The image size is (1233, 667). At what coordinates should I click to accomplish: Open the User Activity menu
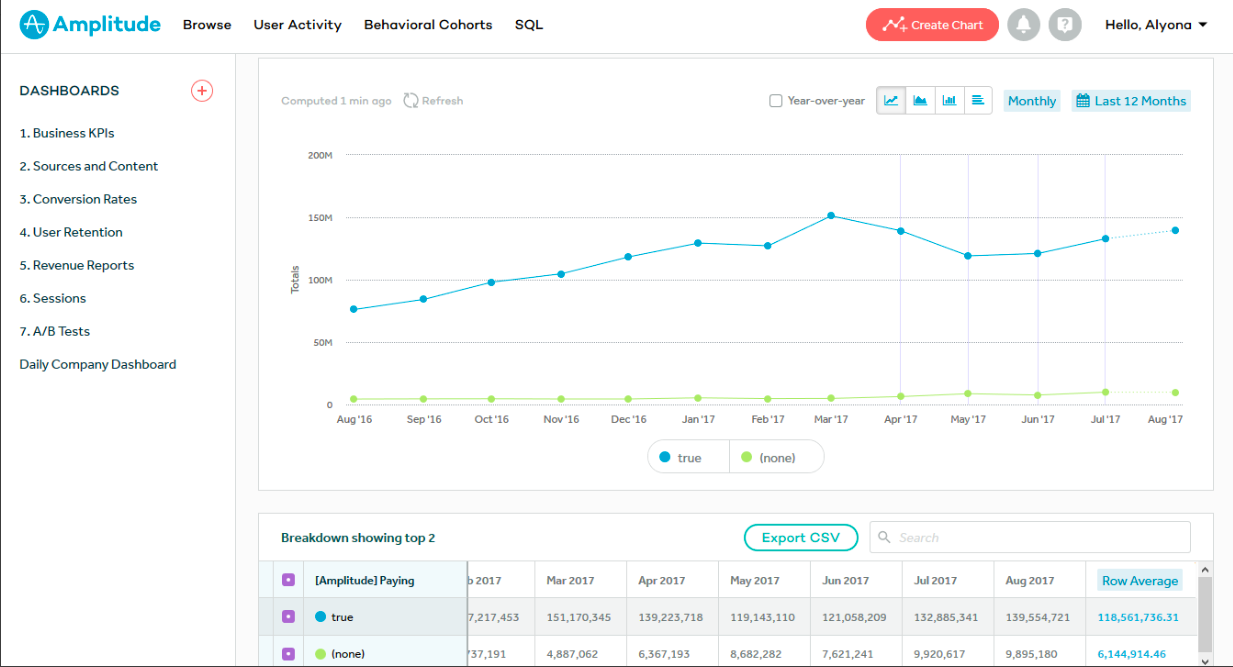coord(298,25)
